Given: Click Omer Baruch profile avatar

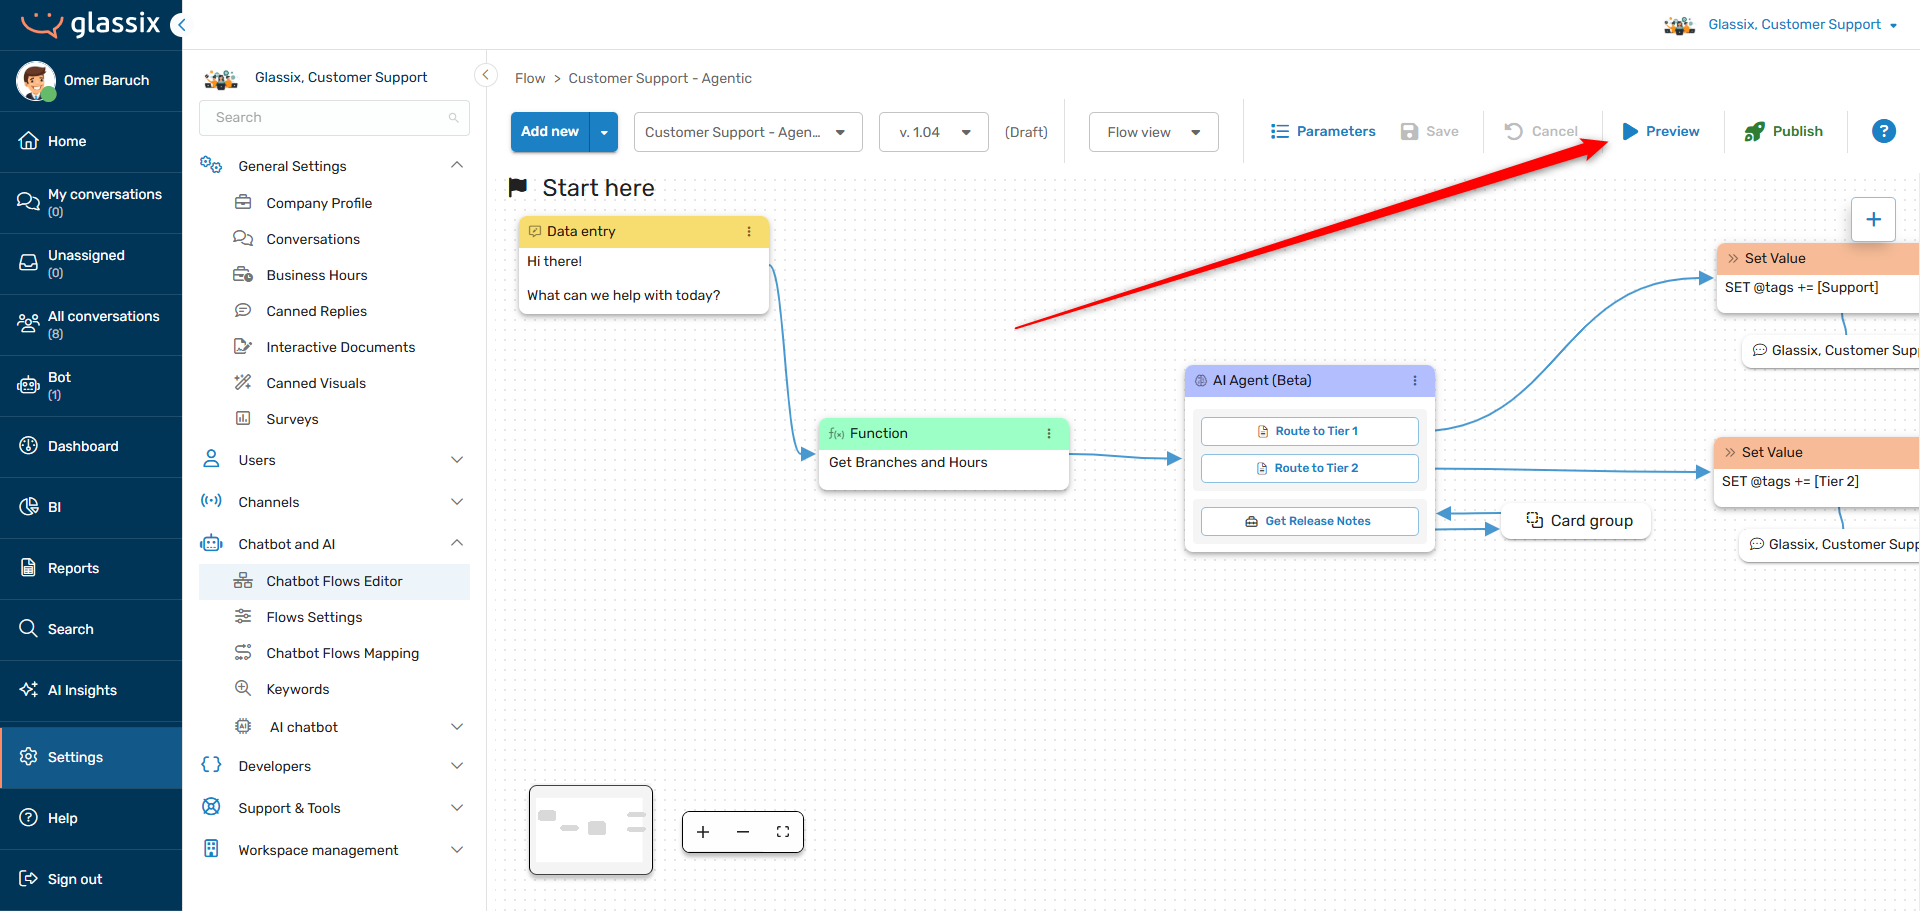Looking at the screenshot, I should click(x=36, y=80).
